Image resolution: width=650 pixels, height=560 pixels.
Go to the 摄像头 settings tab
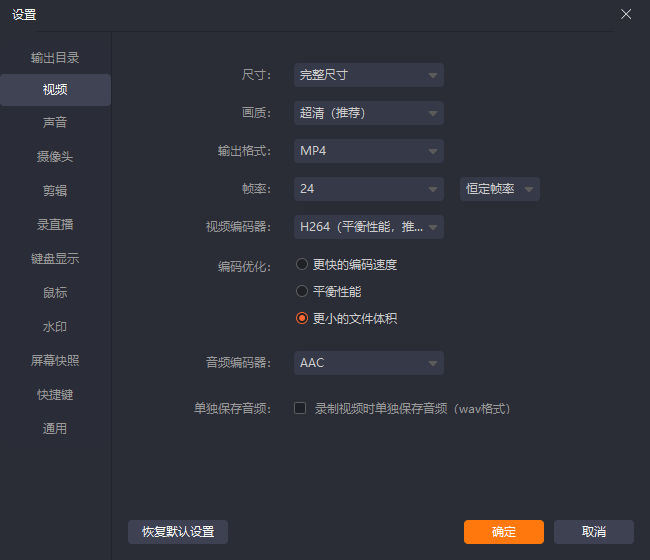55,157
